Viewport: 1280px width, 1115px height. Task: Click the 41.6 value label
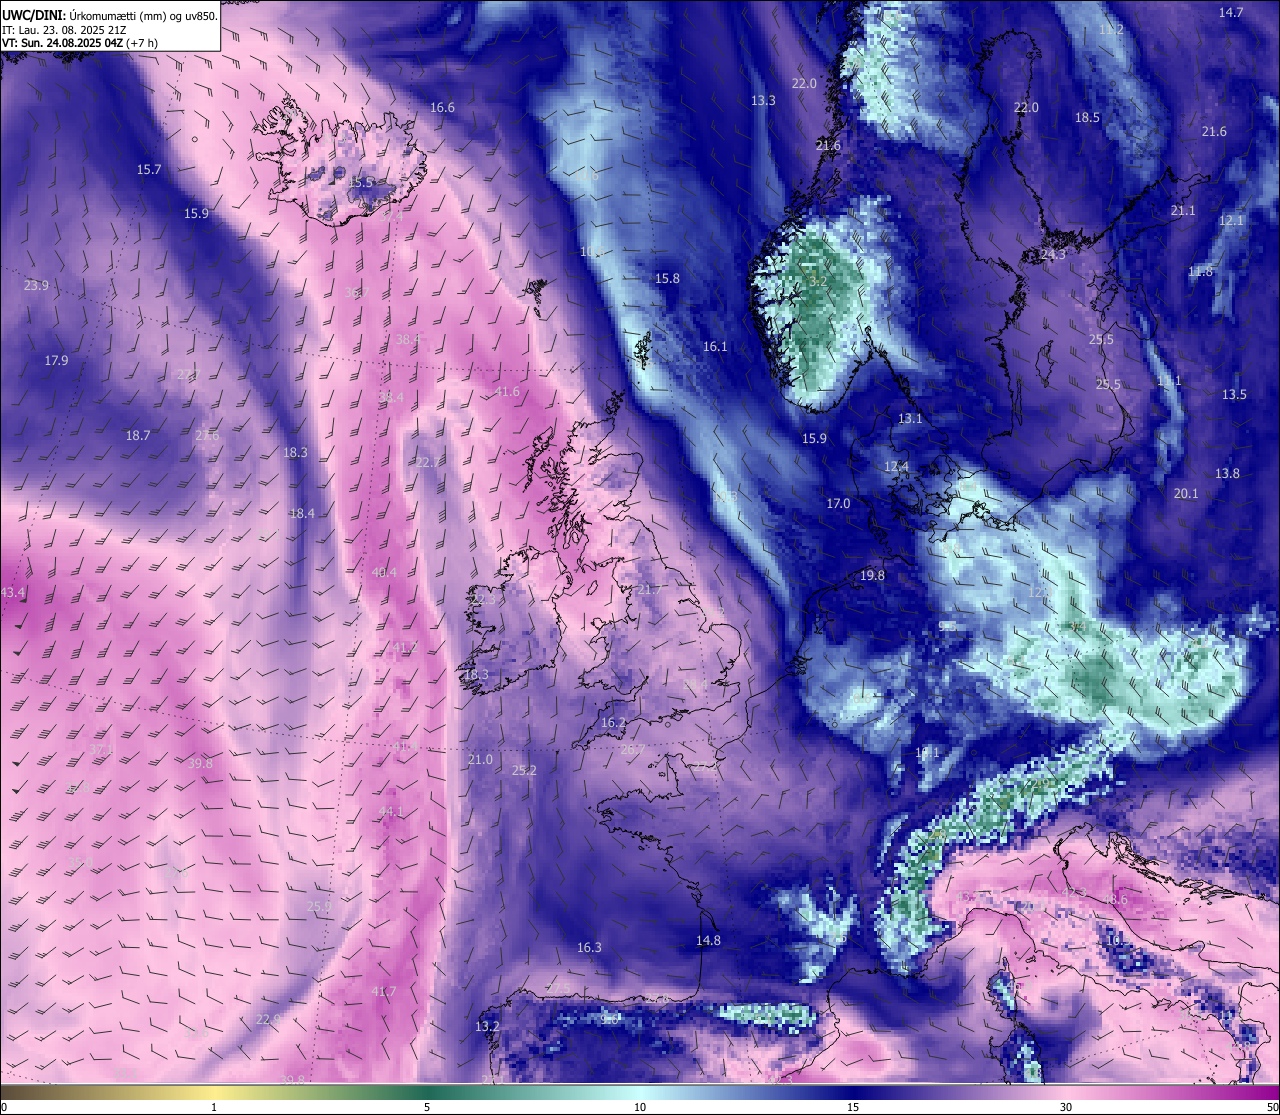coord(507,392)
